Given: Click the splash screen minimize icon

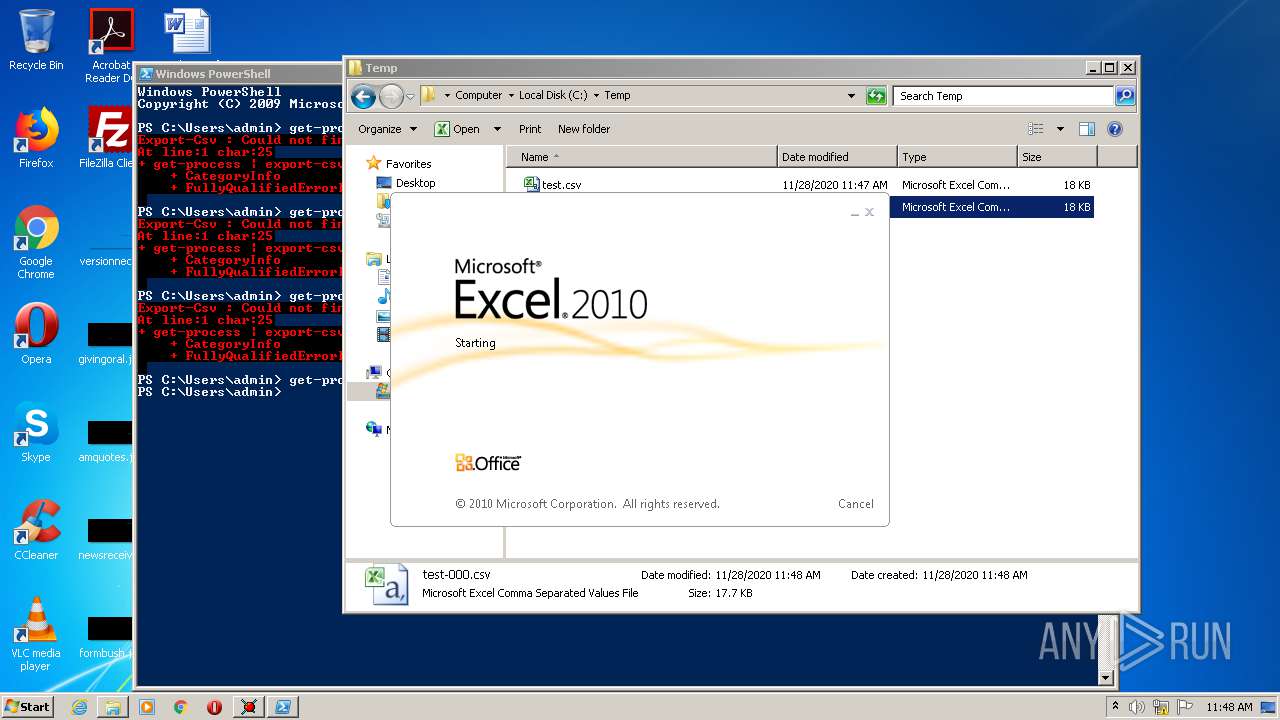Looking at the screenshot, I should click(x=855, y=213).
